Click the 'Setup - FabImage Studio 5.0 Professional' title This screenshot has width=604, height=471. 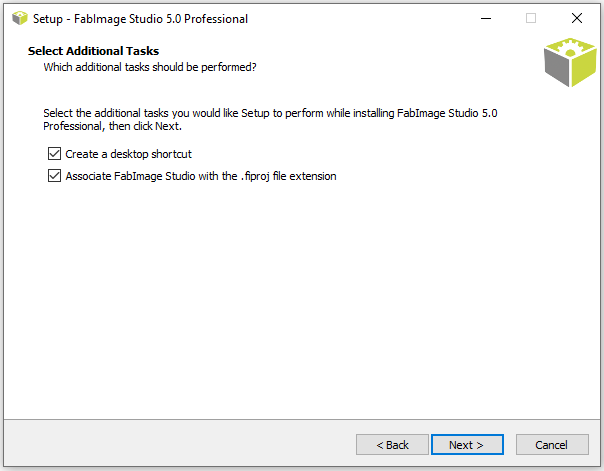(140, 18)
